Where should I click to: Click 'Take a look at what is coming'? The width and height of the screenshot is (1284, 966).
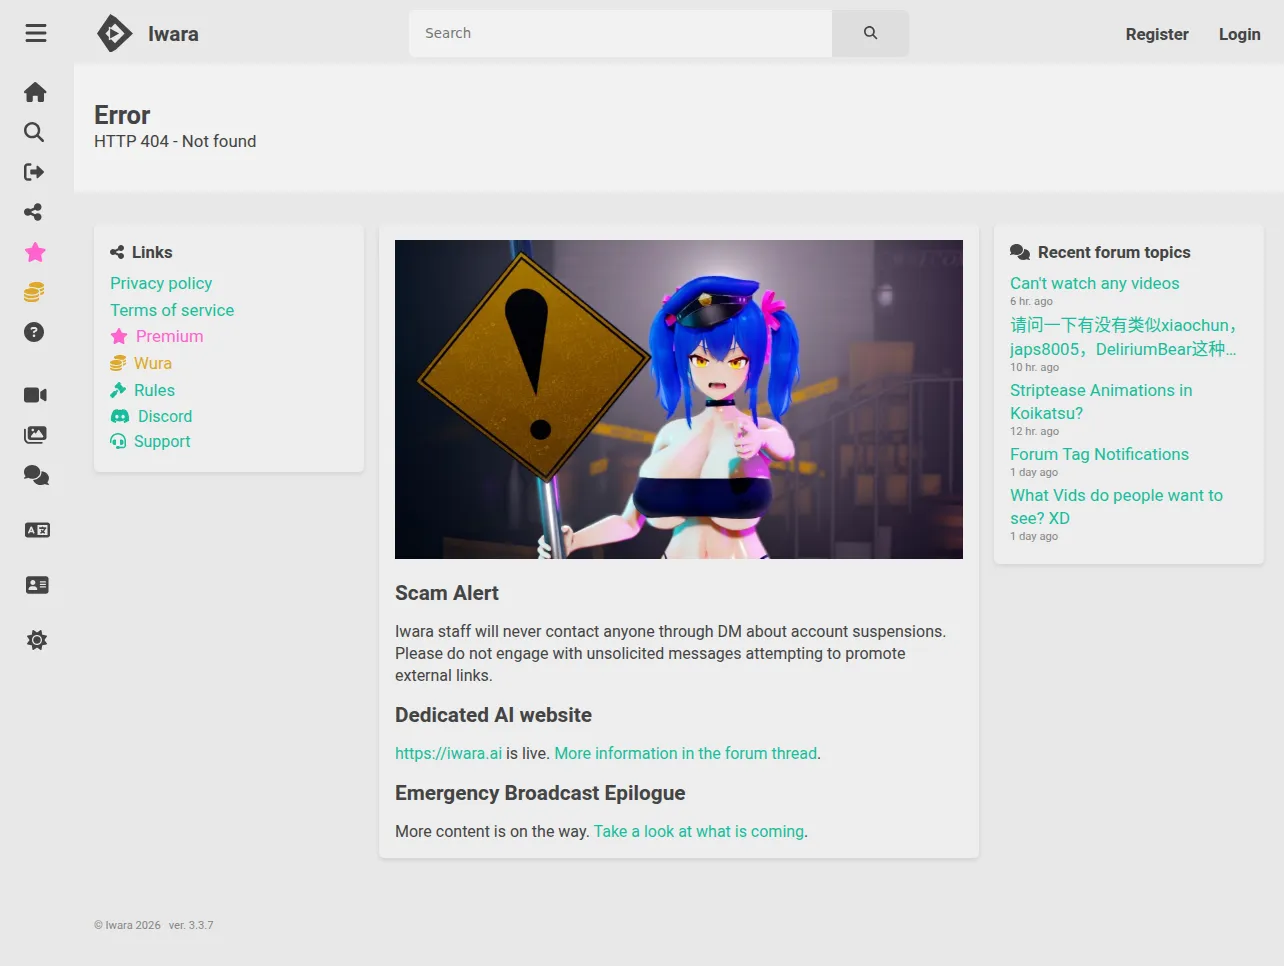(699, 831)
